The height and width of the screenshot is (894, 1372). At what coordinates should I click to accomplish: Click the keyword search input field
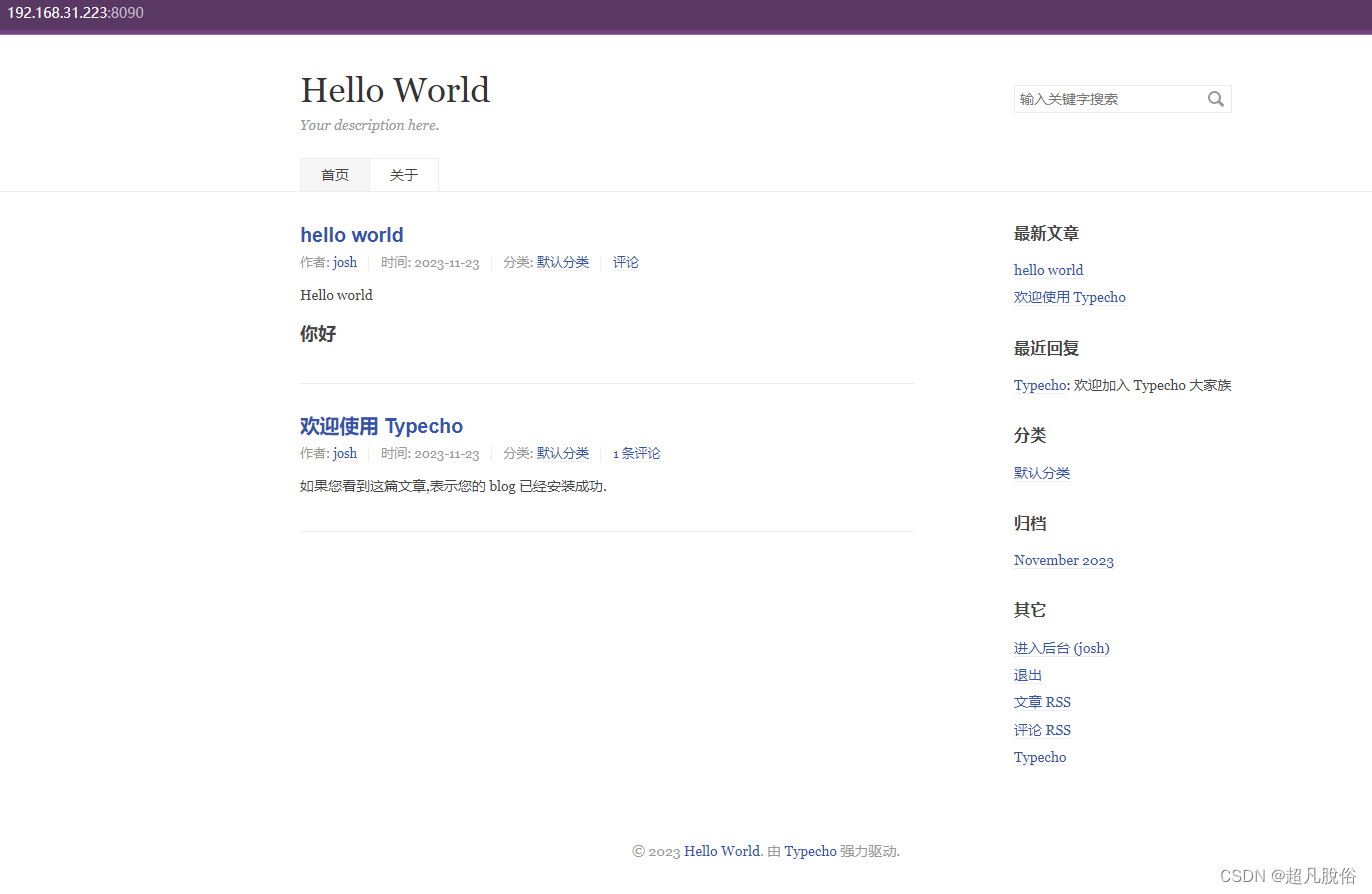pyautogui.click(x=1100, y=99)
